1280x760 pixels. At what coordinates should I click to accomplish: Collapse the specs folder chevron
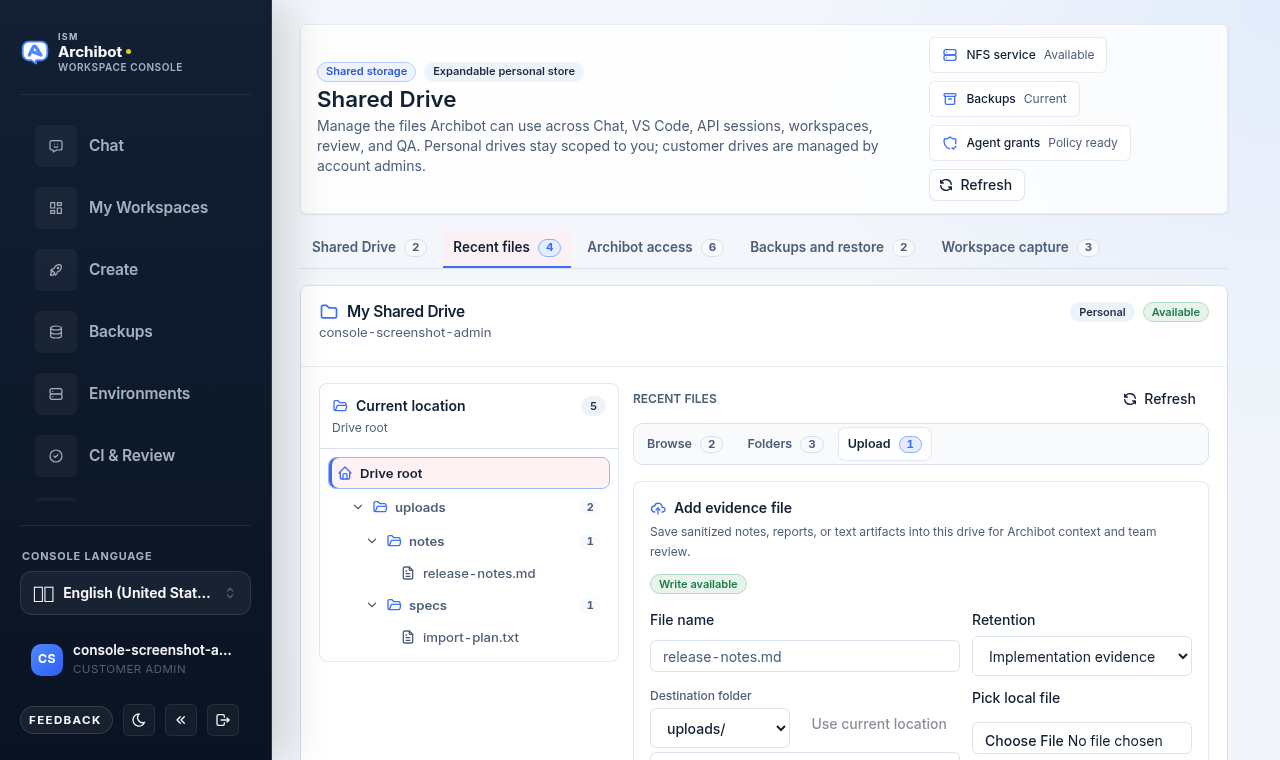tap(372, 605)
